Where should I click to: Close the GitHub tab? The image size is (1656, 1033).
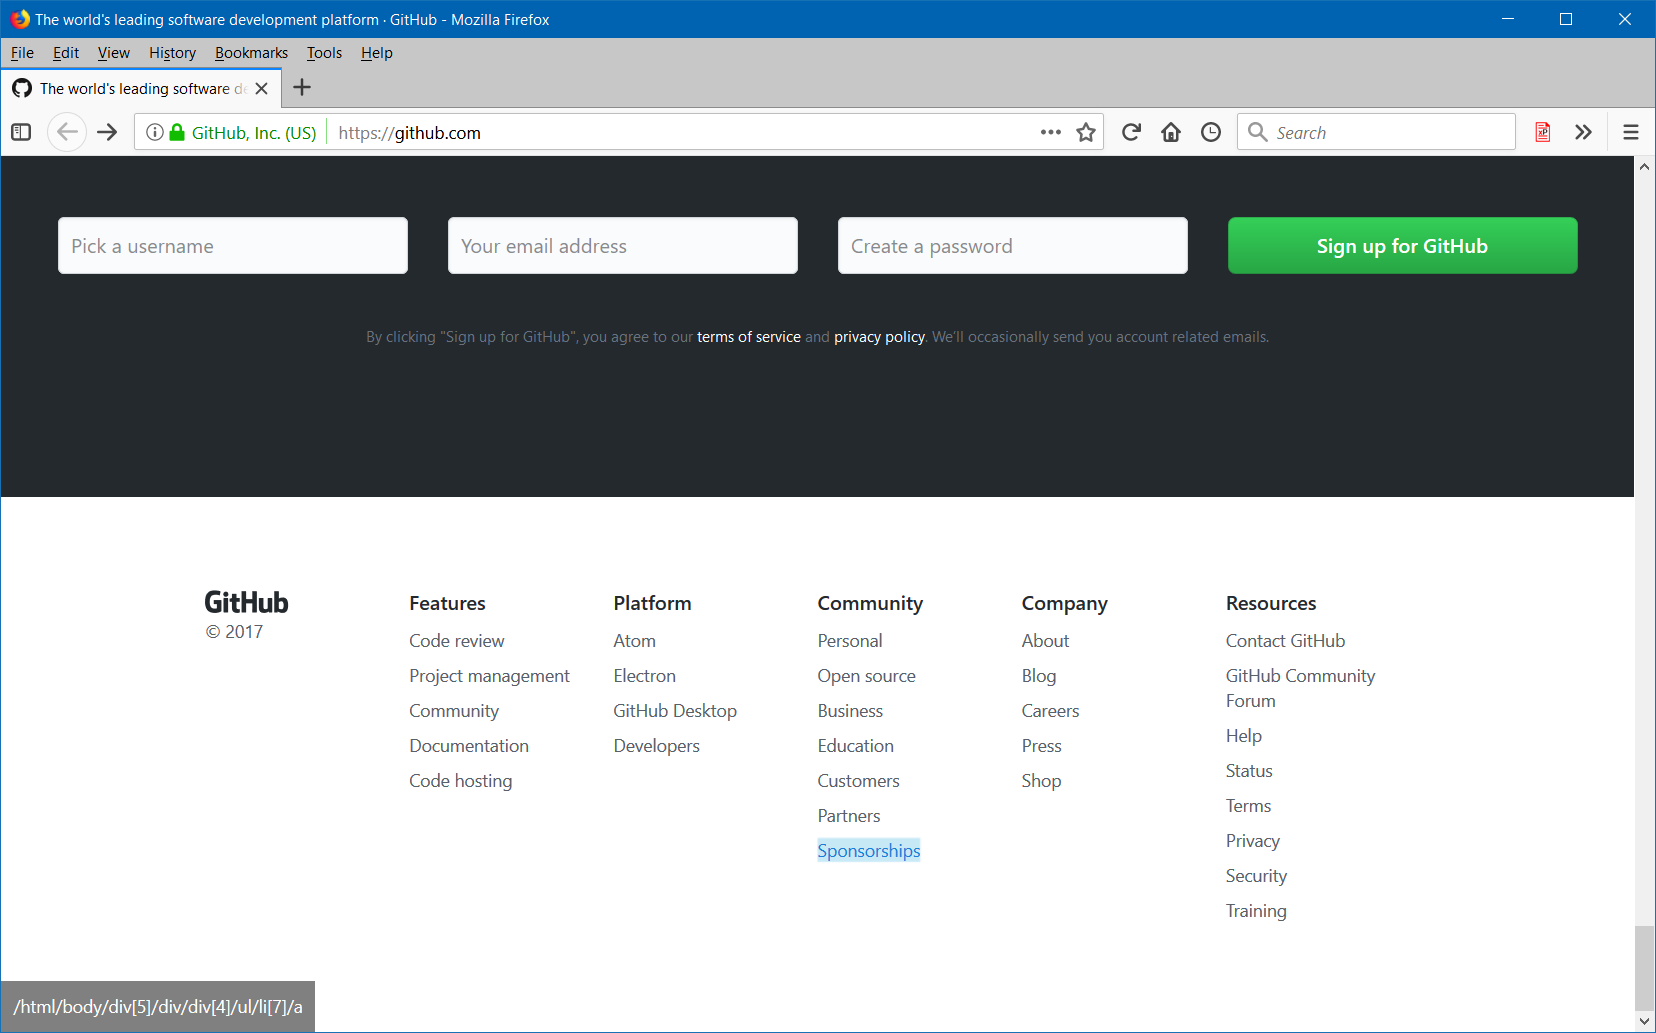(x=262, y=88)
